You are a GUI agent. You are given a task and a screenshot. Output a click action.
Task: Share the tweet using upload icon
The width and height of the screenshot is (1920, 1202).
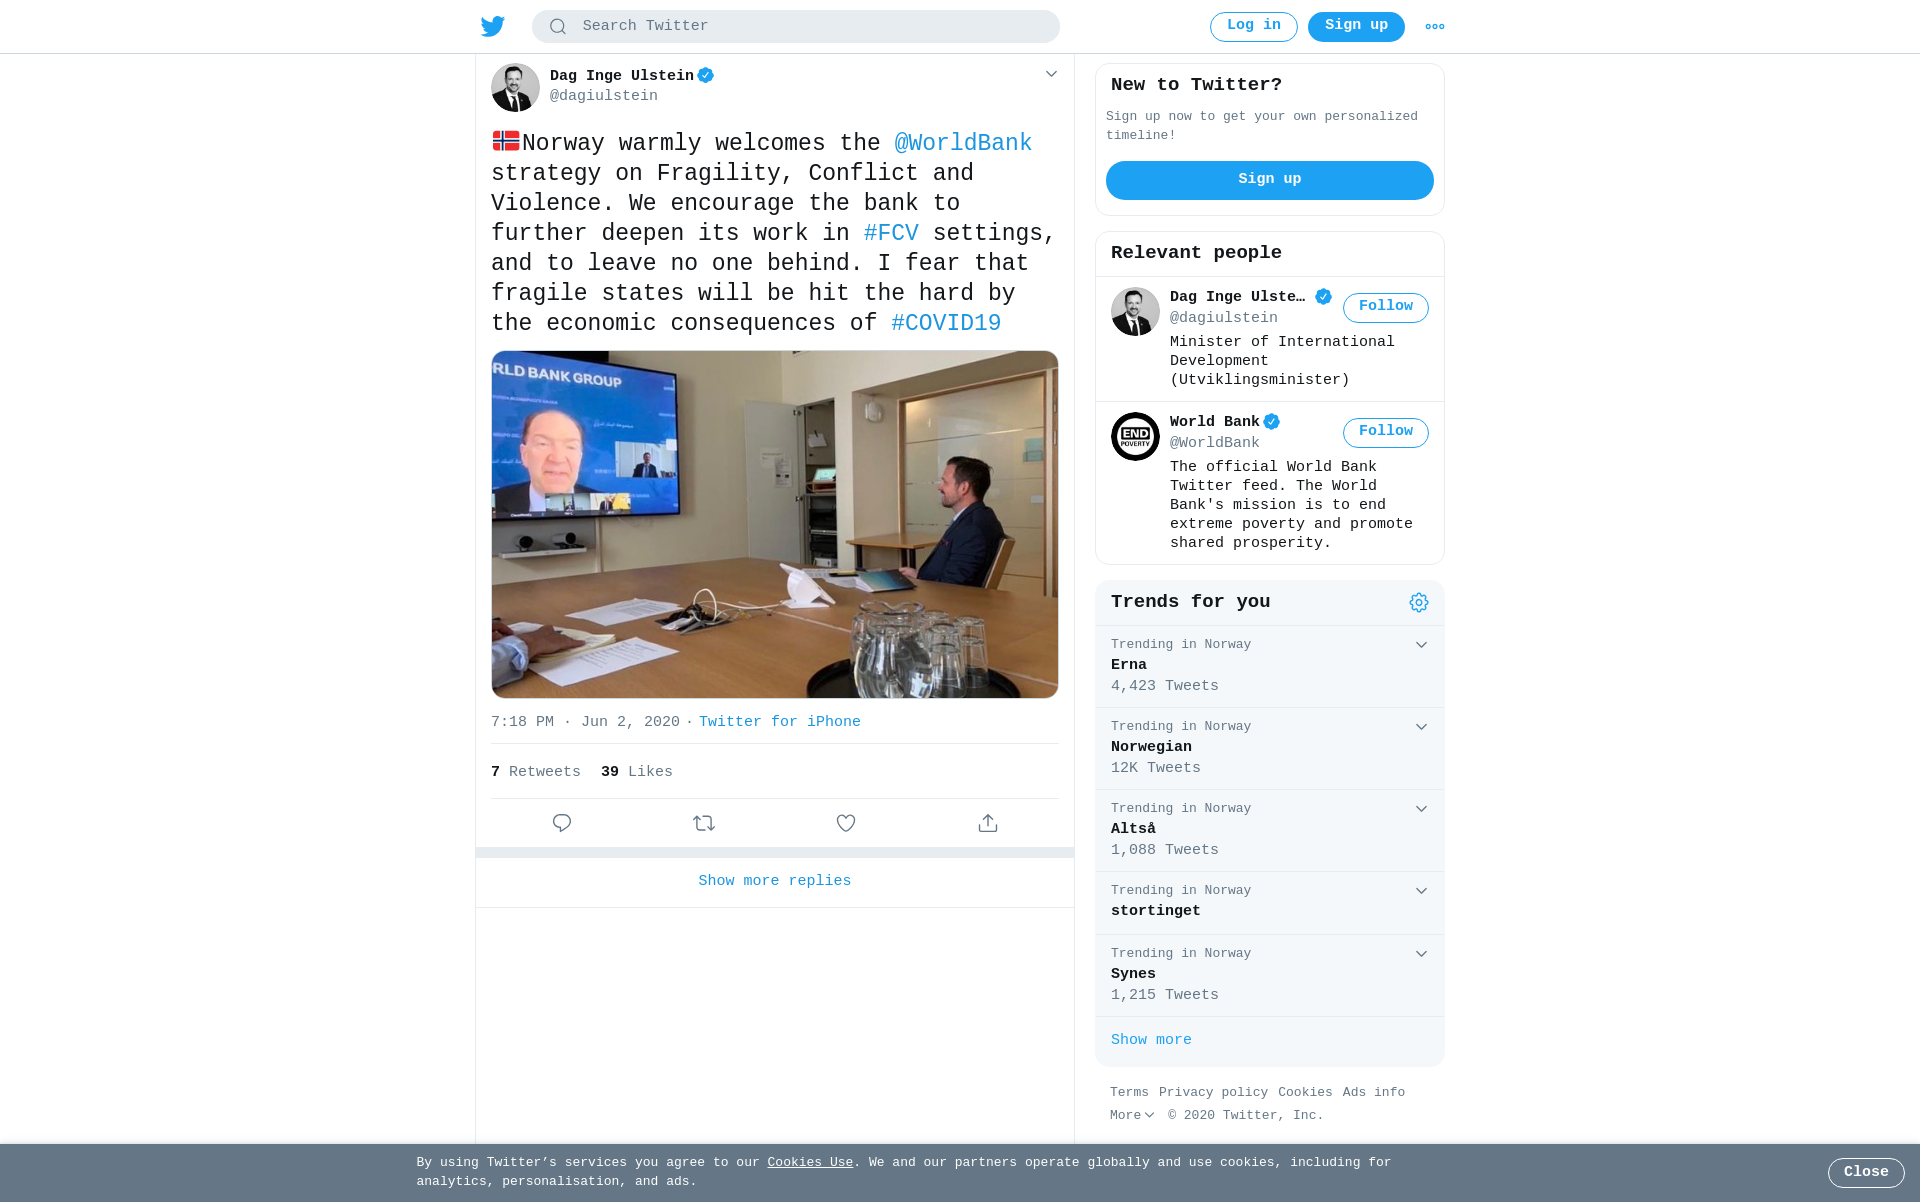click(988, 823)
